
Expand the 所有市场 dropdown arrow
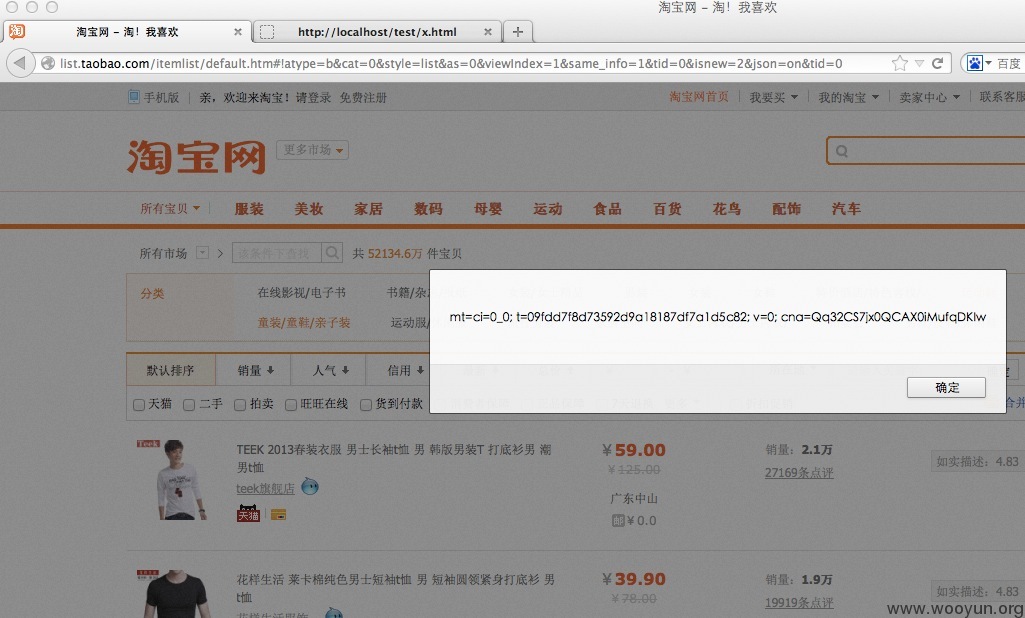[x=203, y=252]
